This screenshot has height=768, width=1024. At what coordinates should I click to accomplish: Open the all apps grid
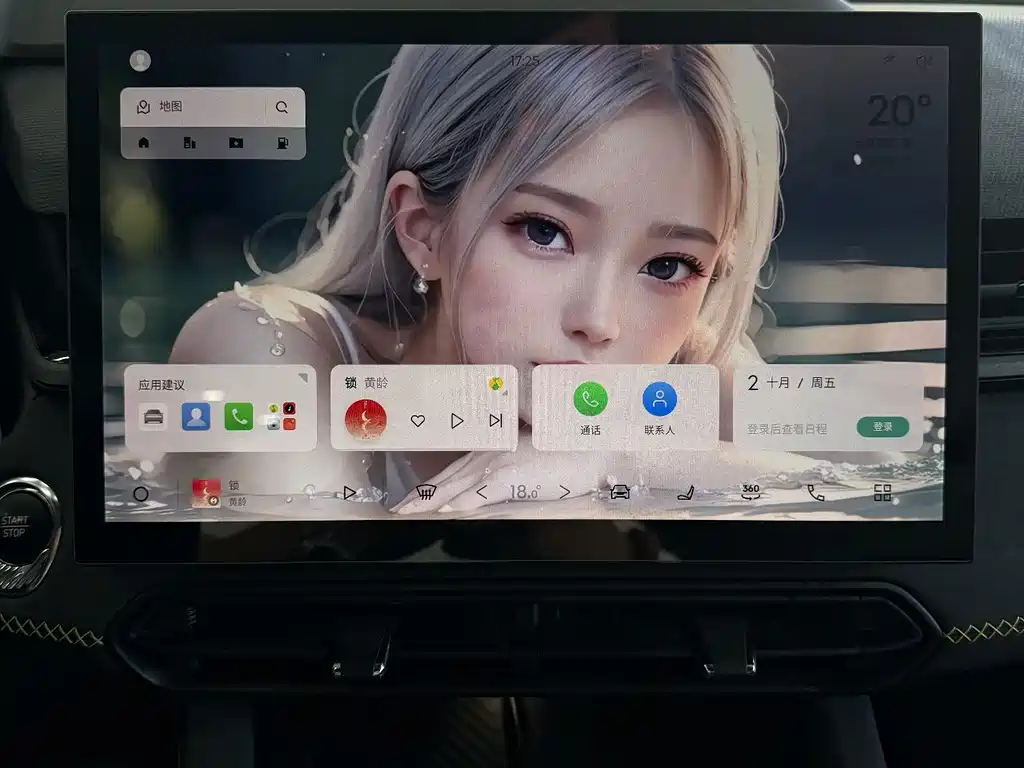coord(882,492)
